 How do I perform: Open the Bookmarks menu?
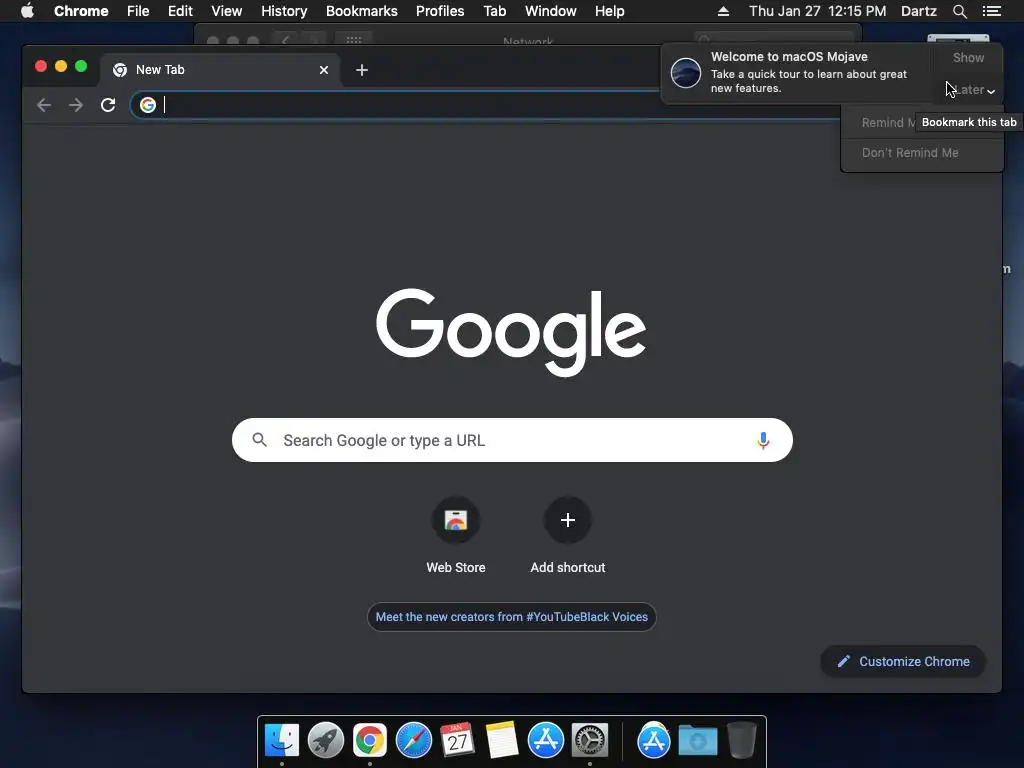(x=361, y=11)
